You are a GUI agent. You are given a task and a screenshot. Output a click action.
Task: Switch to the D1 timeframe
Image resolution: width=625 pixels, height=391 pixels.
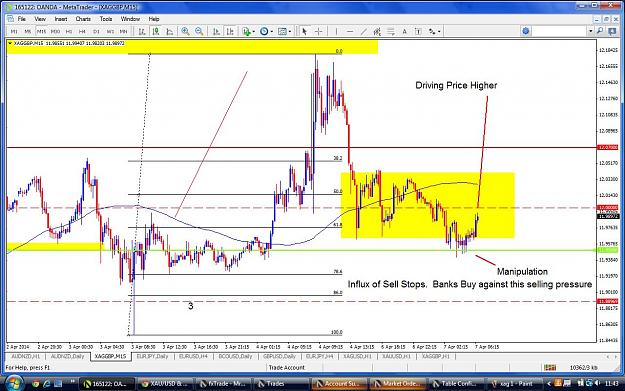tap(96, 31)
